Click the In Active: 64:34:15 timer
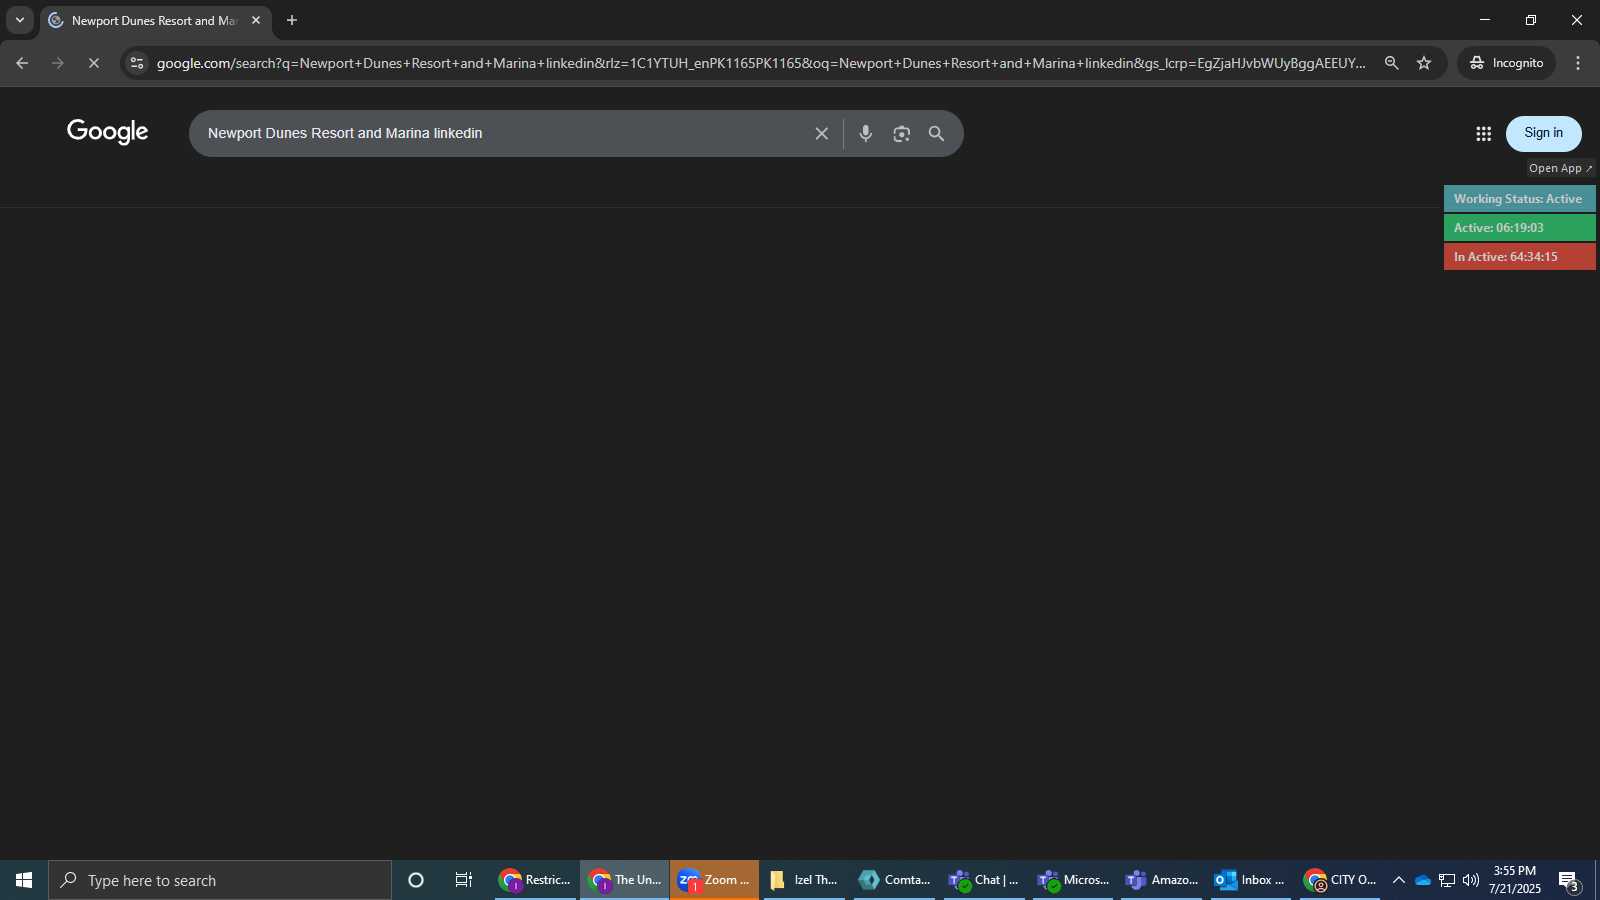The image size is (1600, 900). pos(1519,257)
